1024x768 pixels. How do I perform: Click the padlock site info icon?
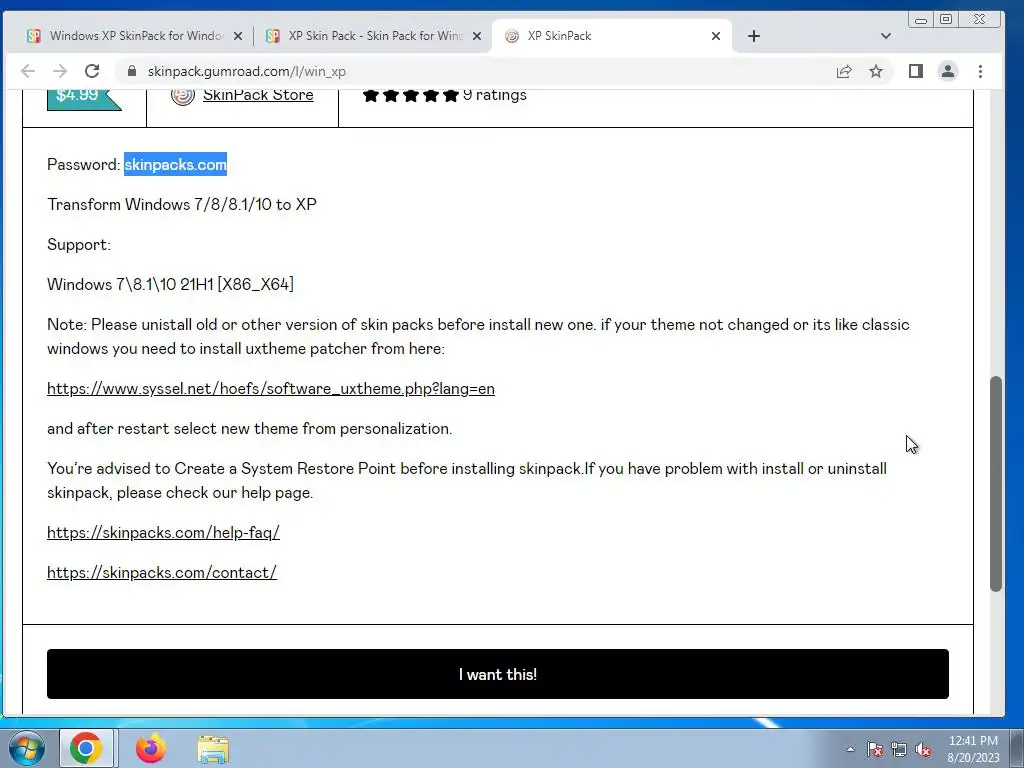(132, 71)
